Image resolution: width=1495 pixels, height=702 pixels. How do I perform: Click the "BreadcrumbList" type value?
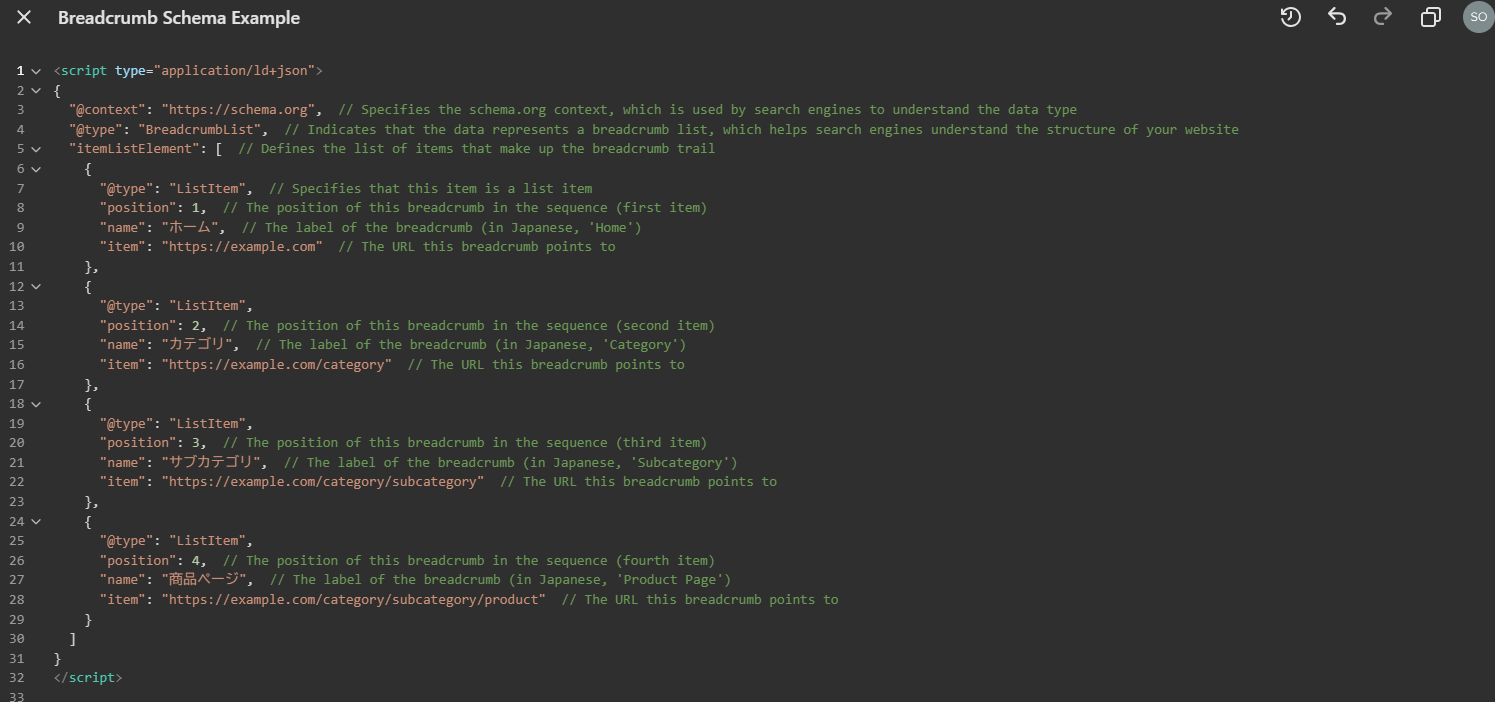pyautogui.click(x=203, y=130)
